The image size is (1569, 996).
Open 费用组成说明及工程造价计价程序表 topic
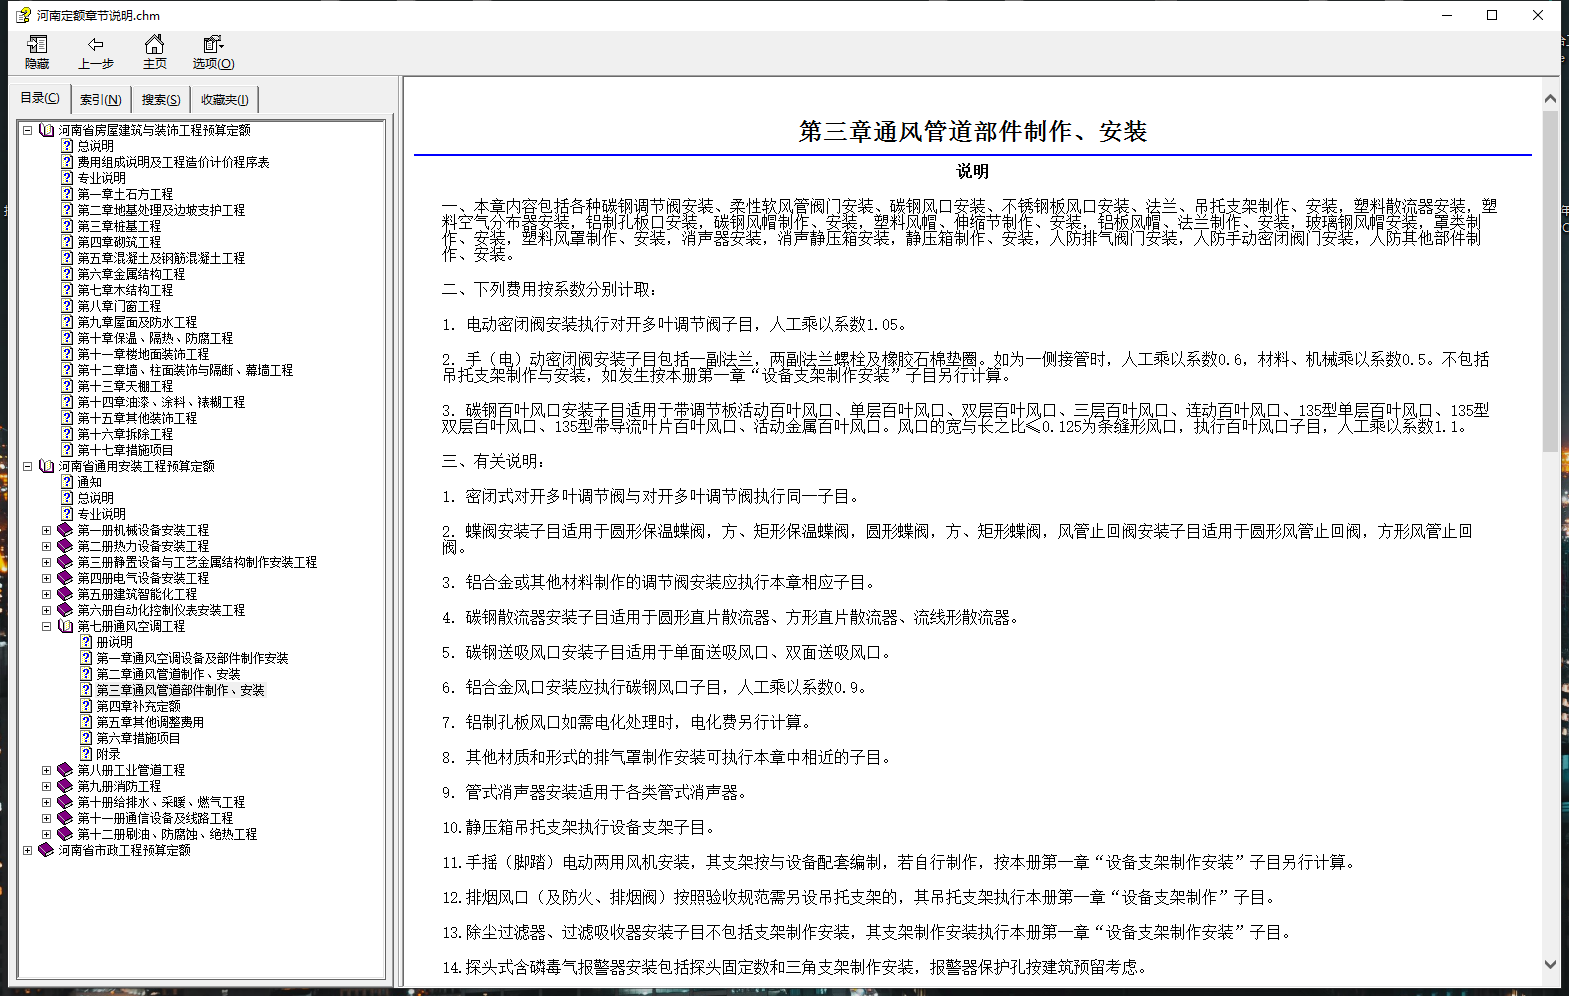[173, 162]
